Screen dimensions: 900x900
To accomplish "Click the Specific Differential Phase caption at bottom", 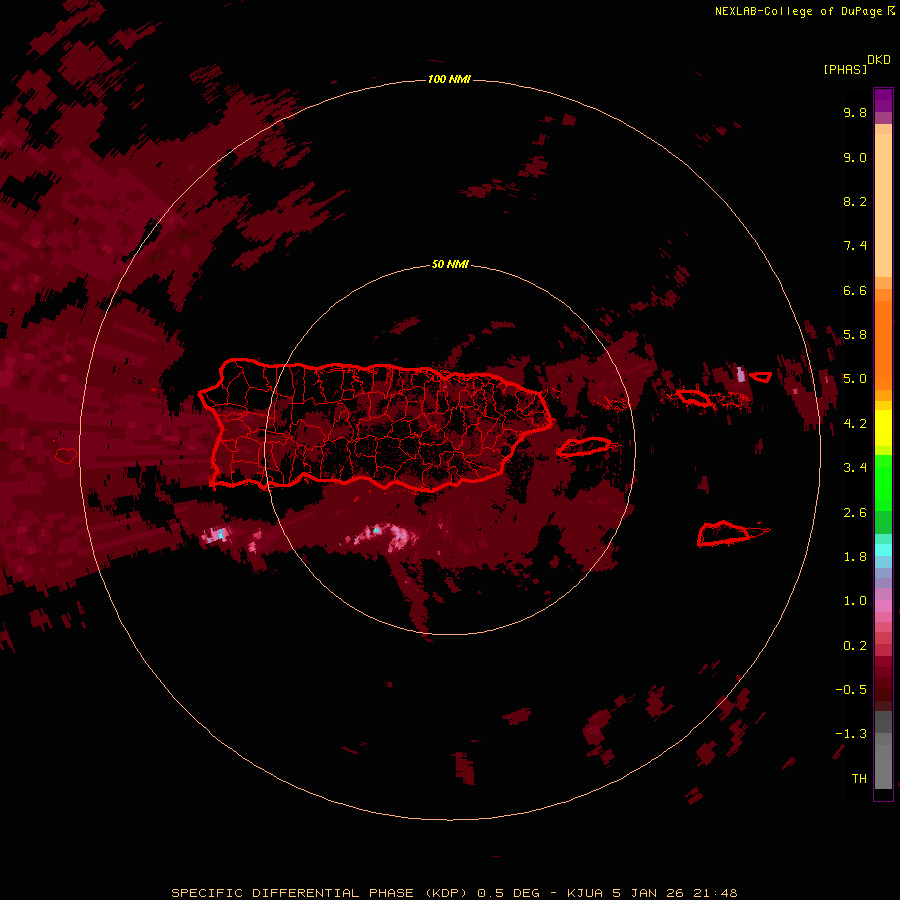I will coord(454,893).
